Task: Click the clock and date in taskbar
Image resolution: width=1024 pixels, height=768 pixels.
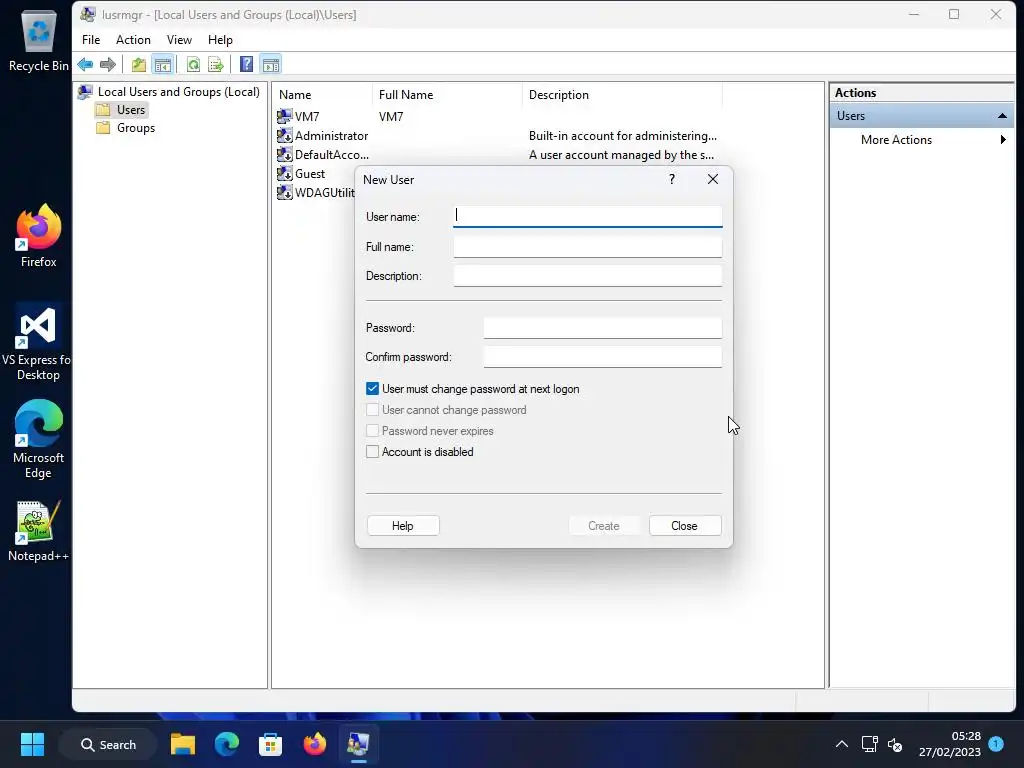Action: (x=950, y=744)
